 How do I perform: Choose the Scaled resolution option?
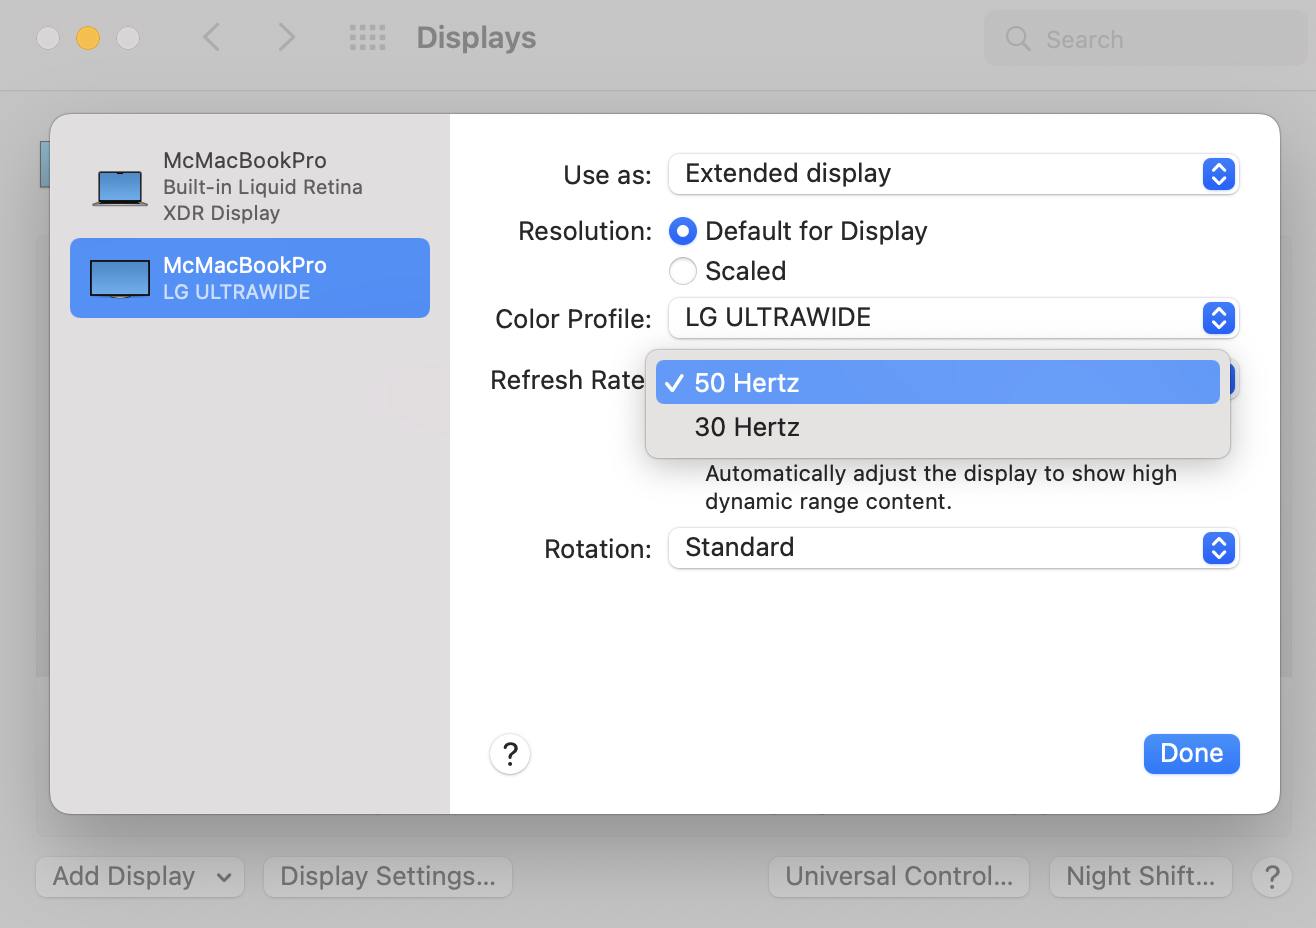click(x=683, y=271)
